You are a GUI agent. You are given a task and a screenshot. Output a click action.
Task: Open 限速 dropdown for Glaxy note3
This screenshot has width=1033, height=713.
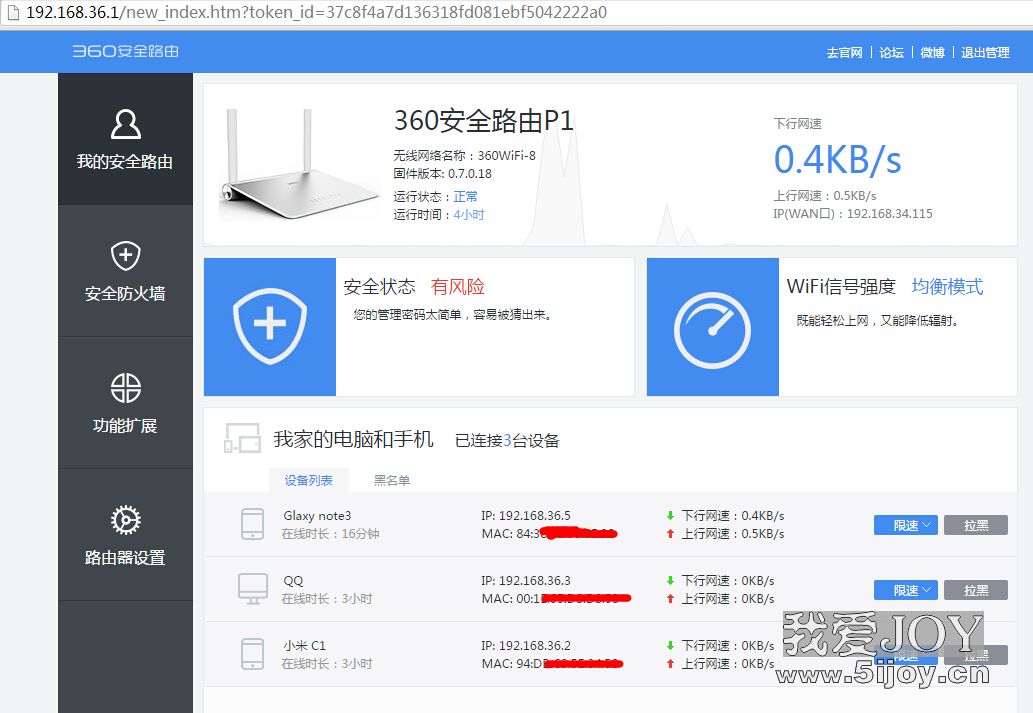pos(906,525)
